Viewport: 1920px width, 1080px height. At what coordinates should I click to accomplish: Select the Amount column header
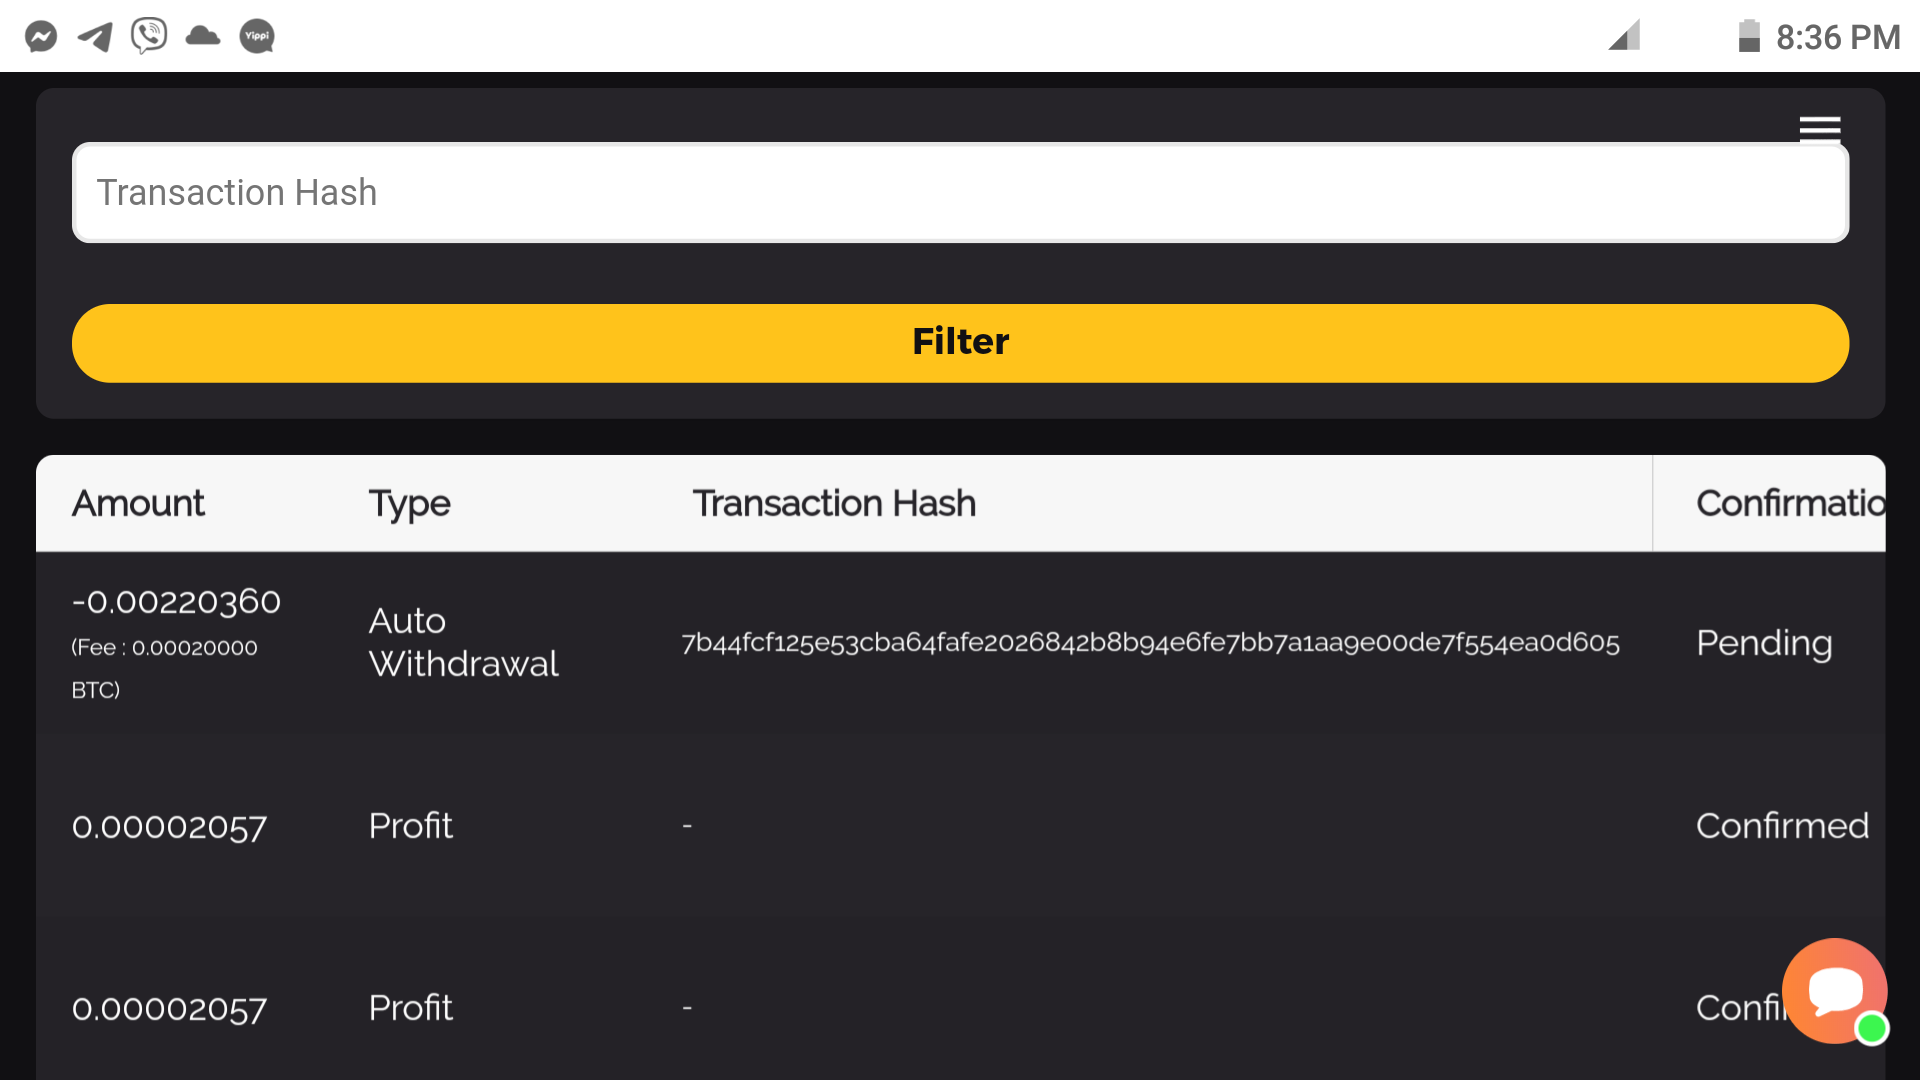tap(138, 503)
